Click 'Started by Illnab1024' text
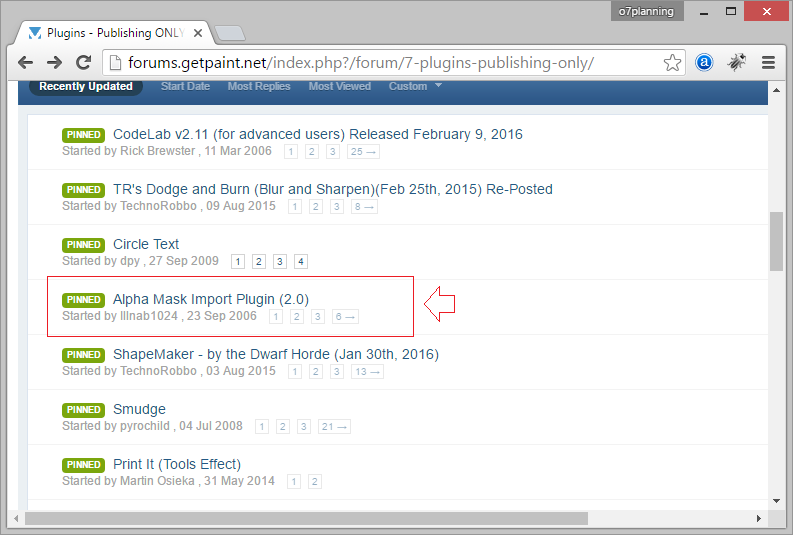793x535 pixels. 120,316
